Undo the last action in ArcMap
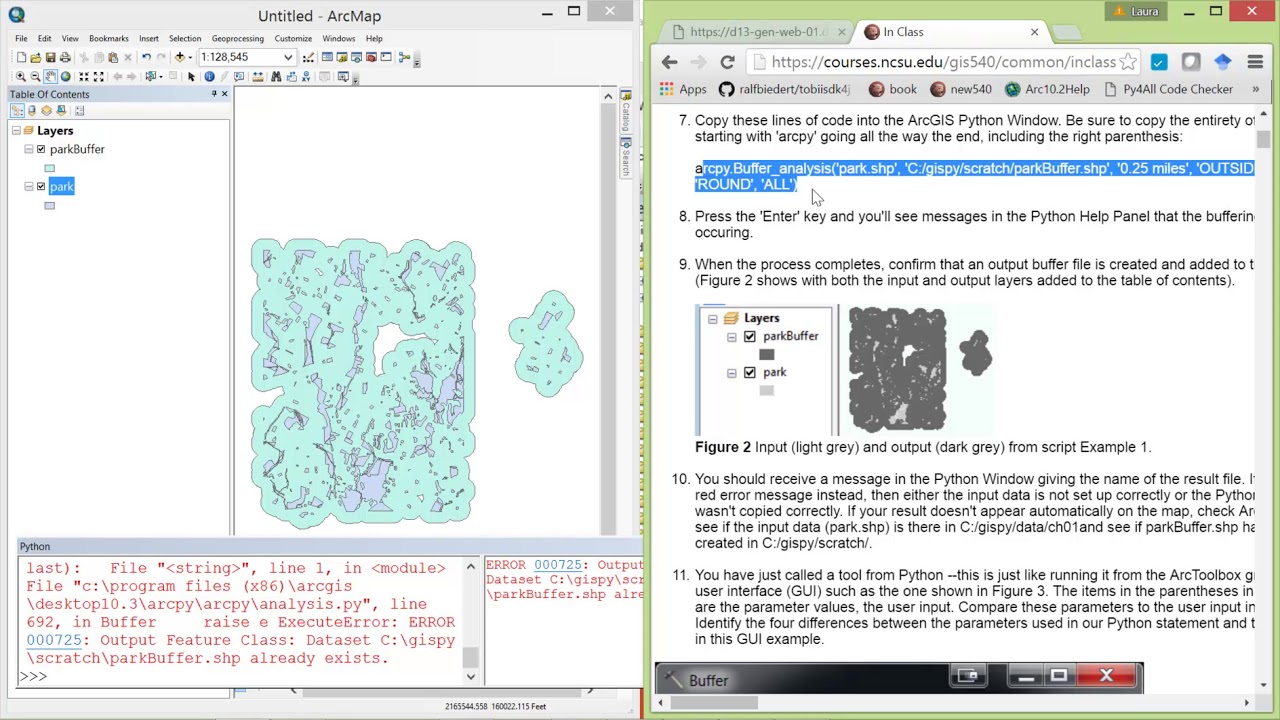The height and width of the screenshot is (720, 1280). pos(146,57)
